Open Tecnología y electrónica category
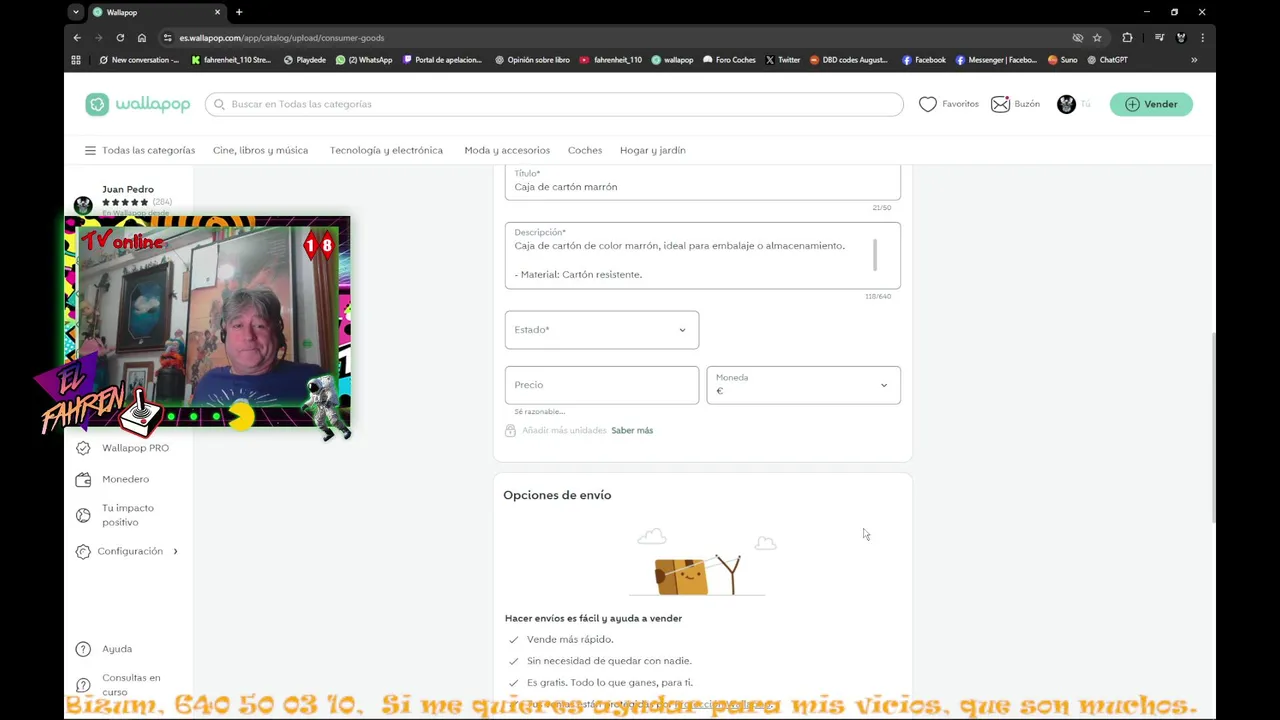The height and width of the screenshot is (720, 1280). [386, 150]
